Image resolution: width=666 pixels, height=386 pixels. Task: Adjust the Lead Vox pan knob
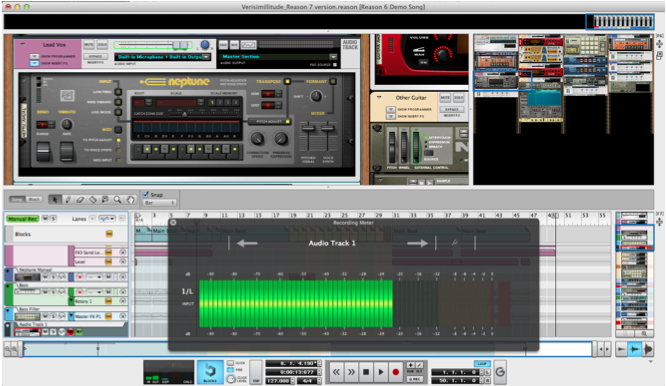point(205,45)
